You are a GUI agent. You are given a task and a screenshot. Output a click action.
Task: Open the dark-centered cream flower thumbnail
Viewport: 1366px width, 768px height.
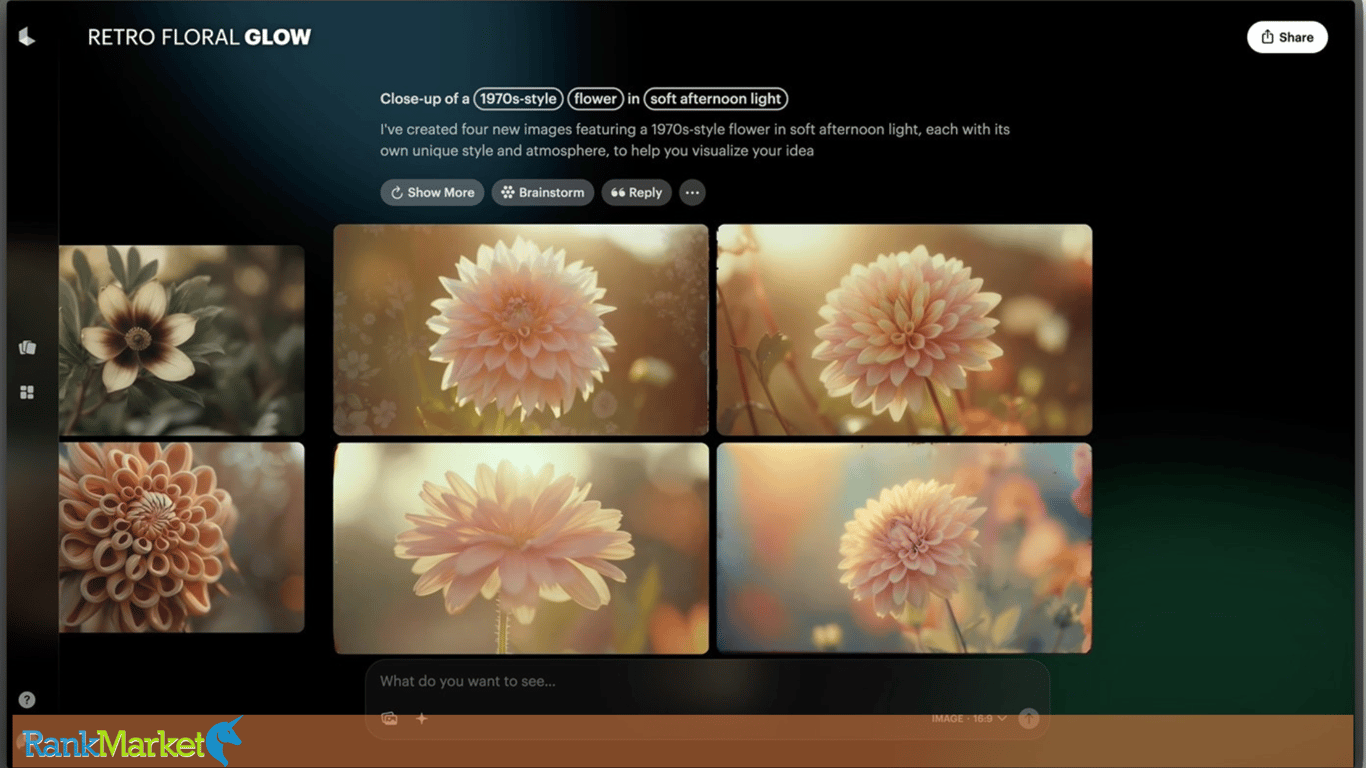pyautogui.click(x=181, y=340)
